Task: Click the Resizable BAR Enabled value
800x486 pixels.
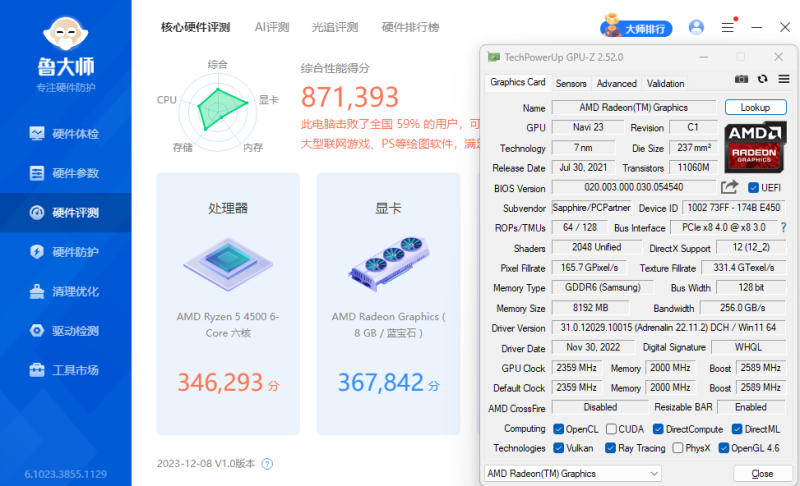Action: pos(751,407)
